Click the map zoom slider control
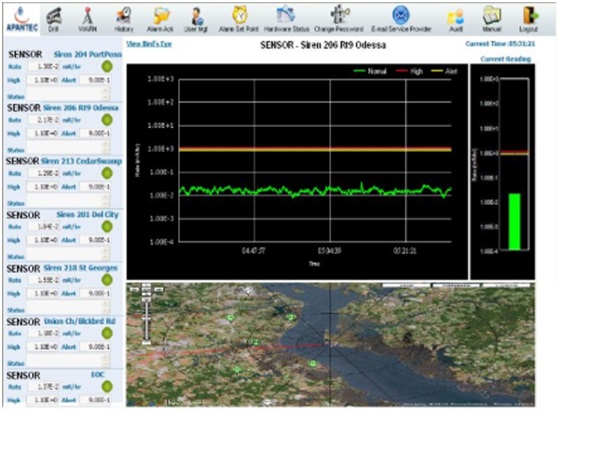Image resolution: width=600 pixels, height=450 pixels. (x=147, y=318)
